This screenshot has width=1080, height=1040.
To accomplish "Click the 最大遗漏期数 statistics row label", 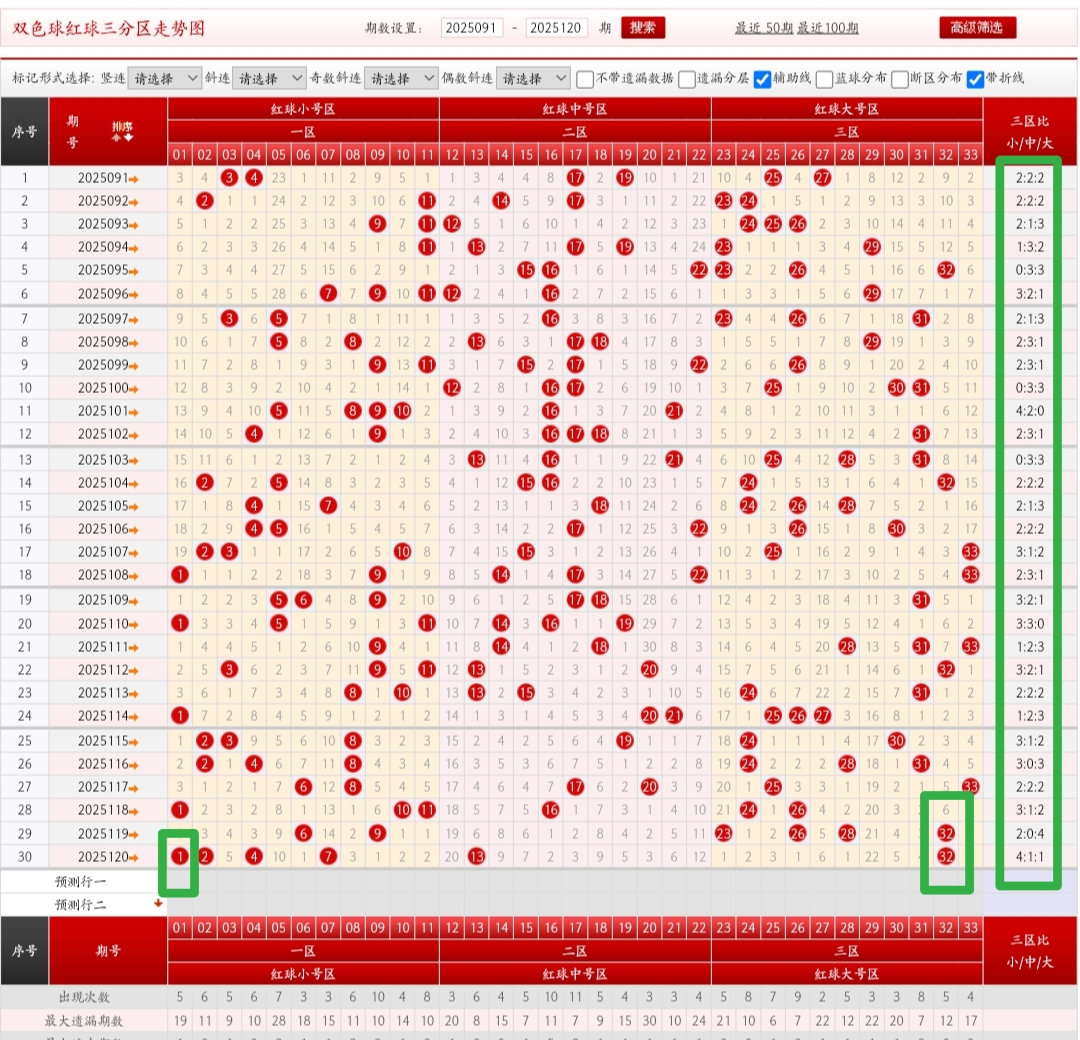I will coord(83,1021).
